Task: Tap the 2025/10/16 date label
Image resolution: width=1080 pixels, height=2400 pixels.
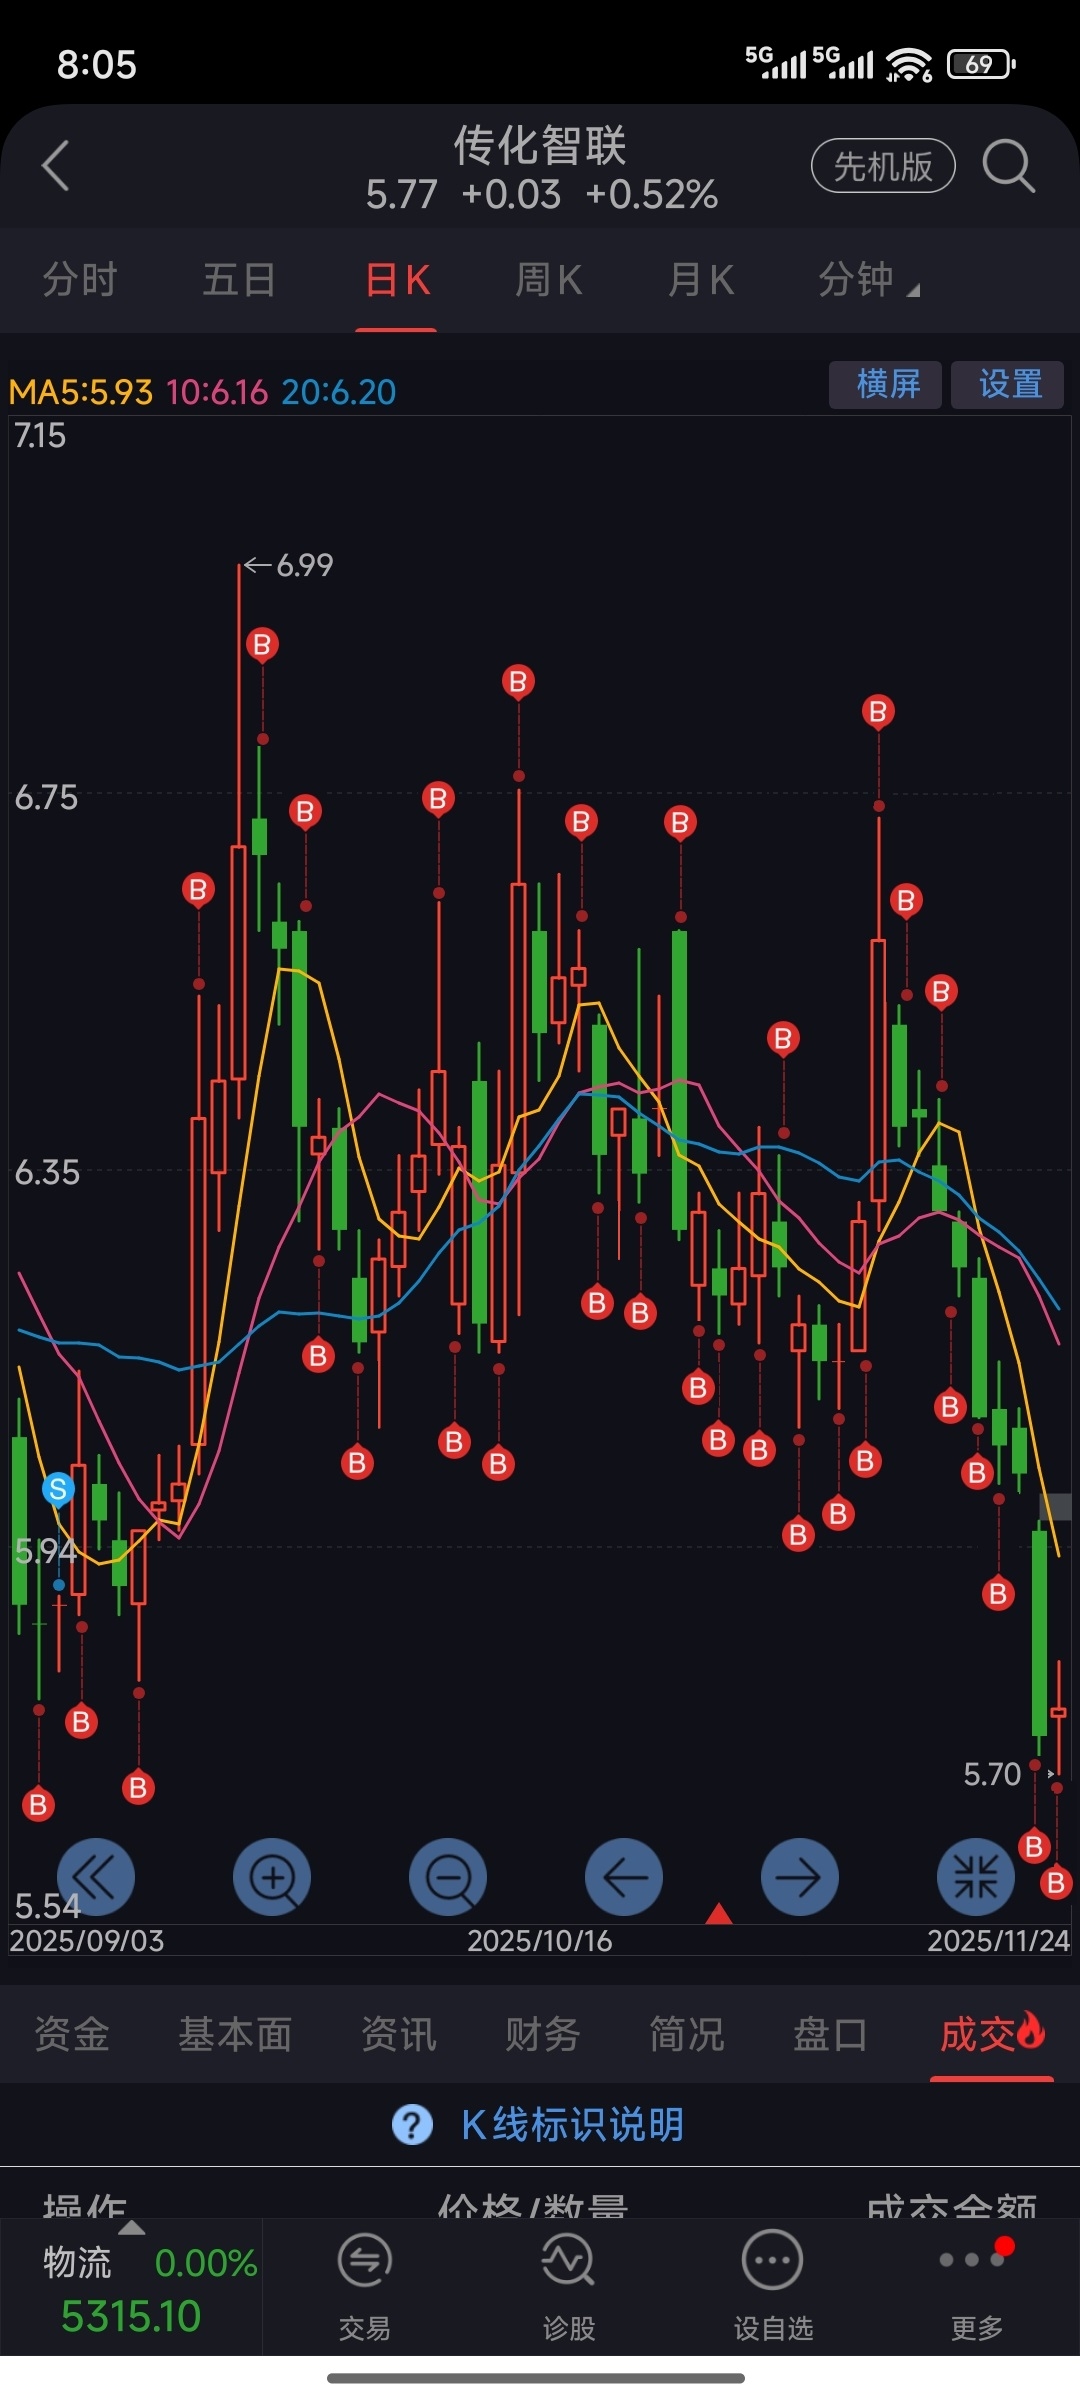Action: click(x=540, y=1942)
